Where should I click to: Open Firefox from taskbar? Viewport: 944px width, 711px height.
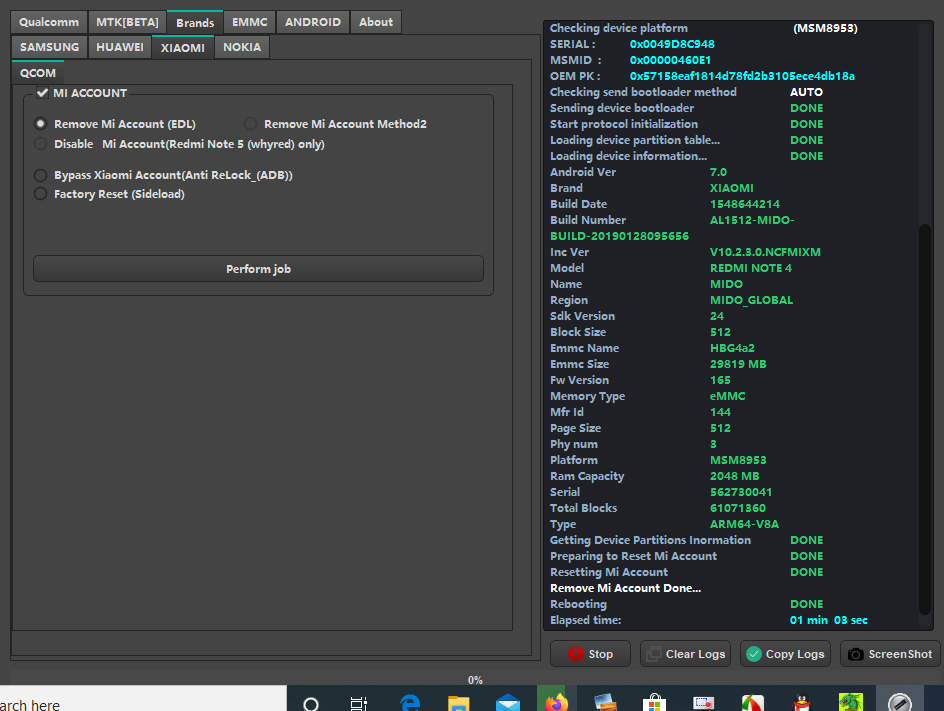[556, 701]
